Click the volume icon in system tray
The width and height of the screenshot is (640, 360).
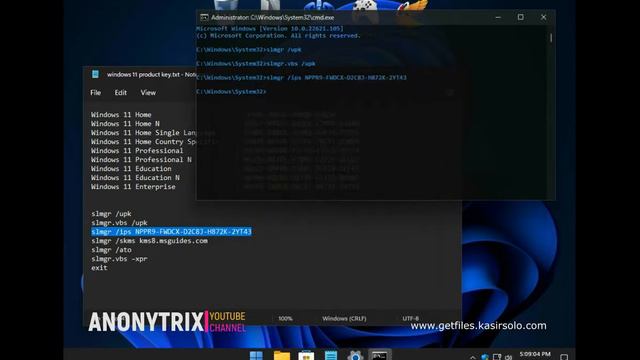pyautogui.click(x=509, y=357)
